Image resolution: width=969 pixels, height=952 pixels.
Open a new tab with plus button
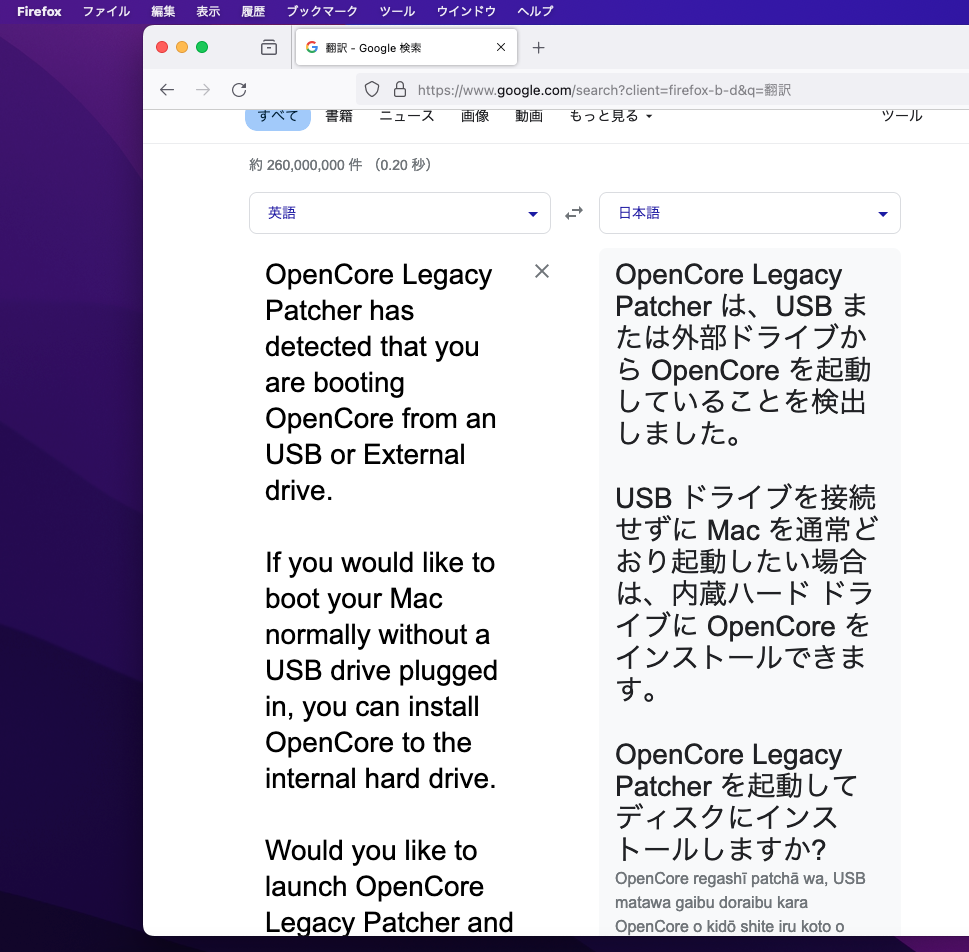(x=538, y=48)
